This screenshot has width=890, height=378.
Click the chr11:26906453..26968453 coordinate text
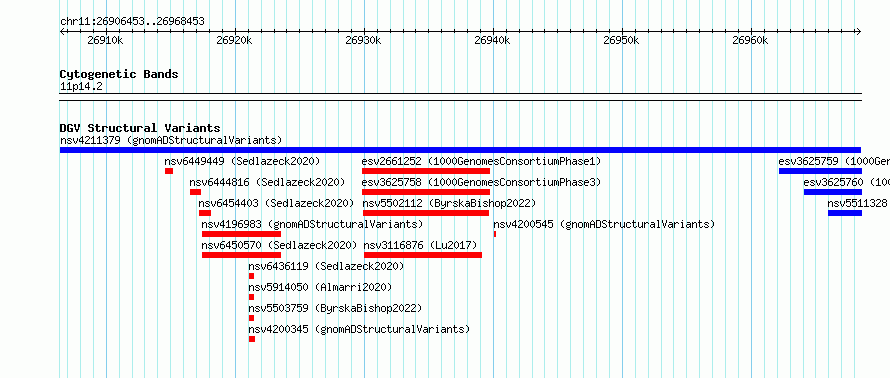tap(132, 22)
